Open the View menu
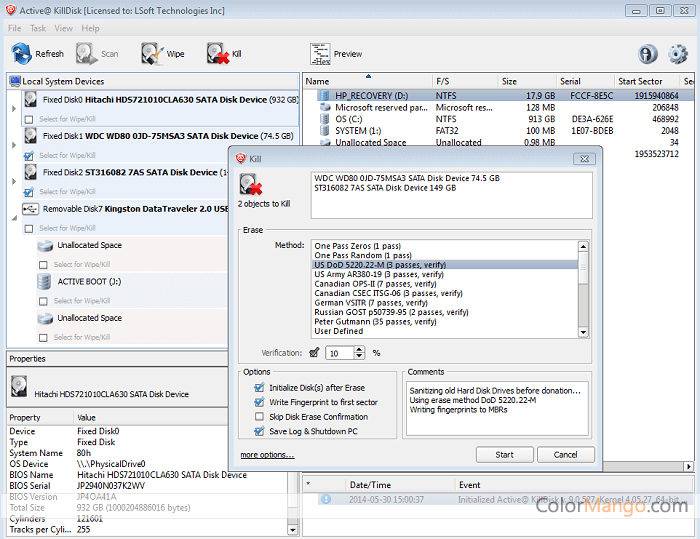The width and height of the screenshot is (700, 539). point(63,28)
